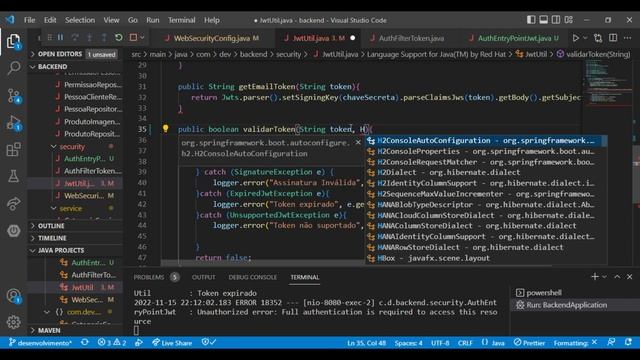Image resolution: width=640 pixels, height=360 pixels.
Task: Select HBox suggestion from autocomplete list
Action: [x=484, y=258]
